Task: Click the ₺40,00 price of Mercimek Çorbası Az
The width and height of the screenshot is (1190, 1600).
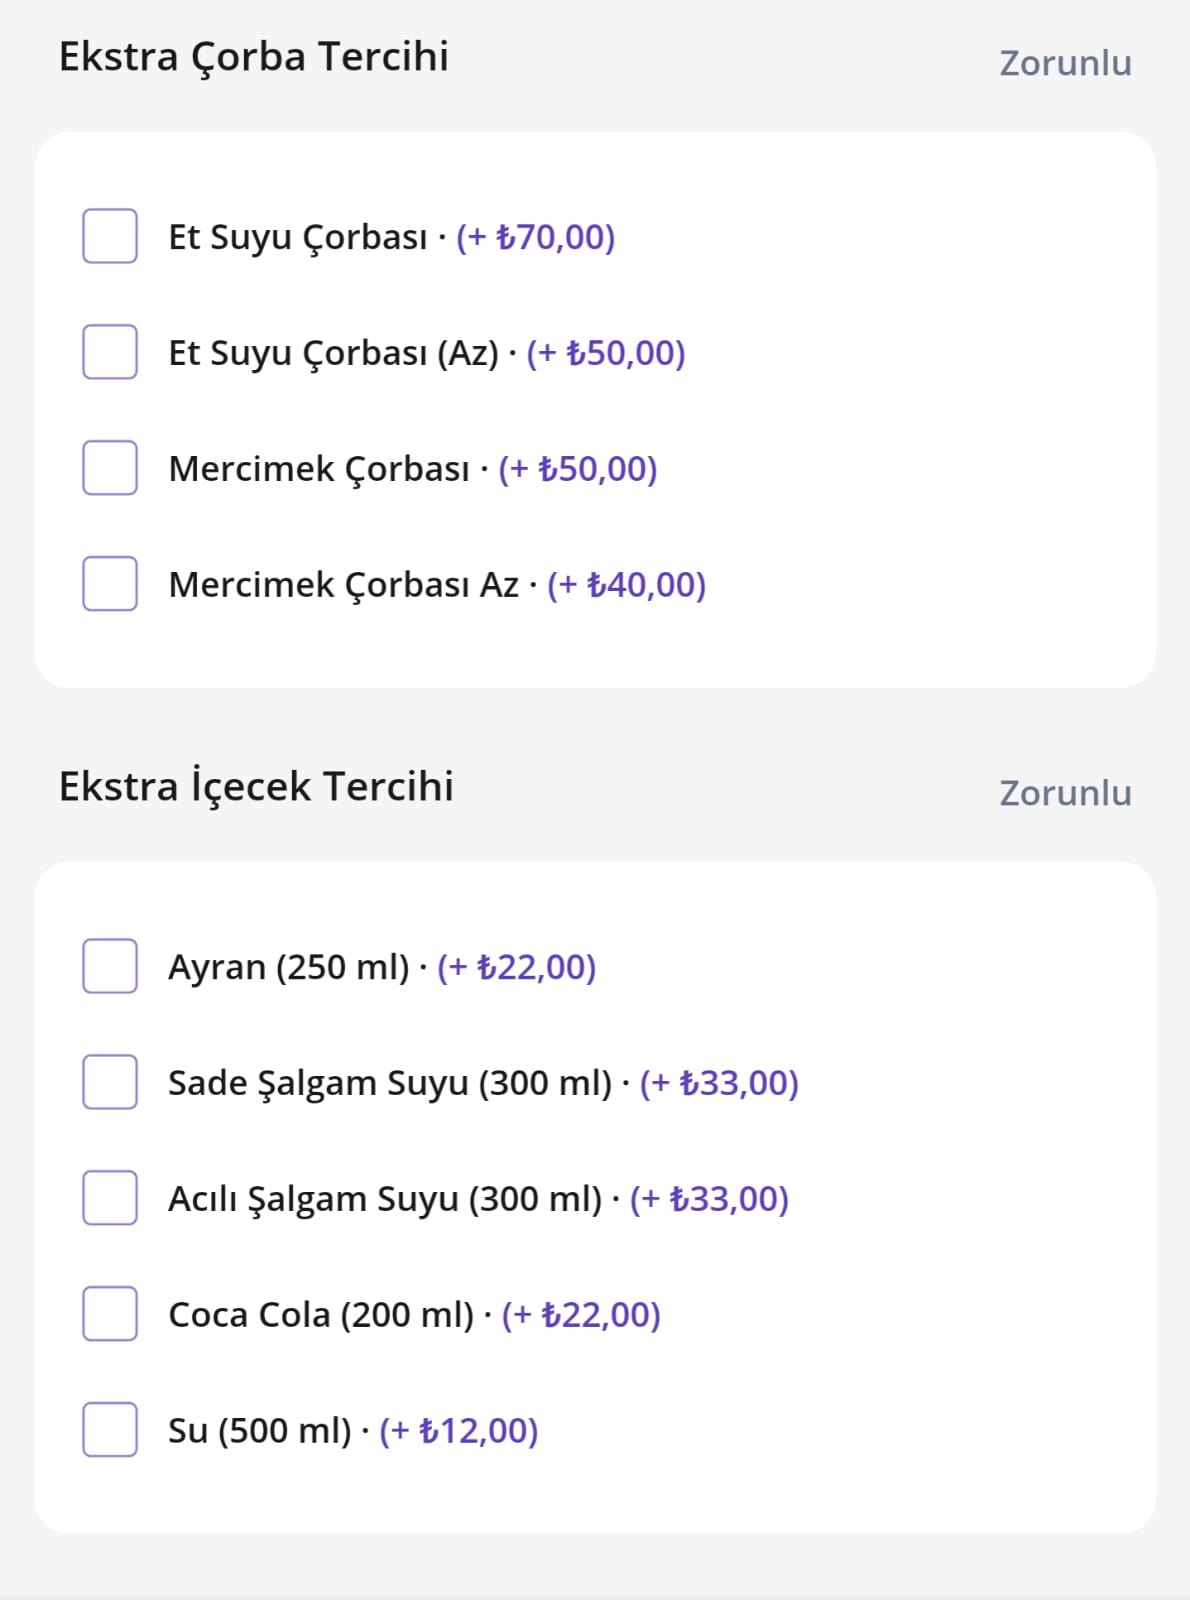Action: pyautogui.click(x=627, y=585)
